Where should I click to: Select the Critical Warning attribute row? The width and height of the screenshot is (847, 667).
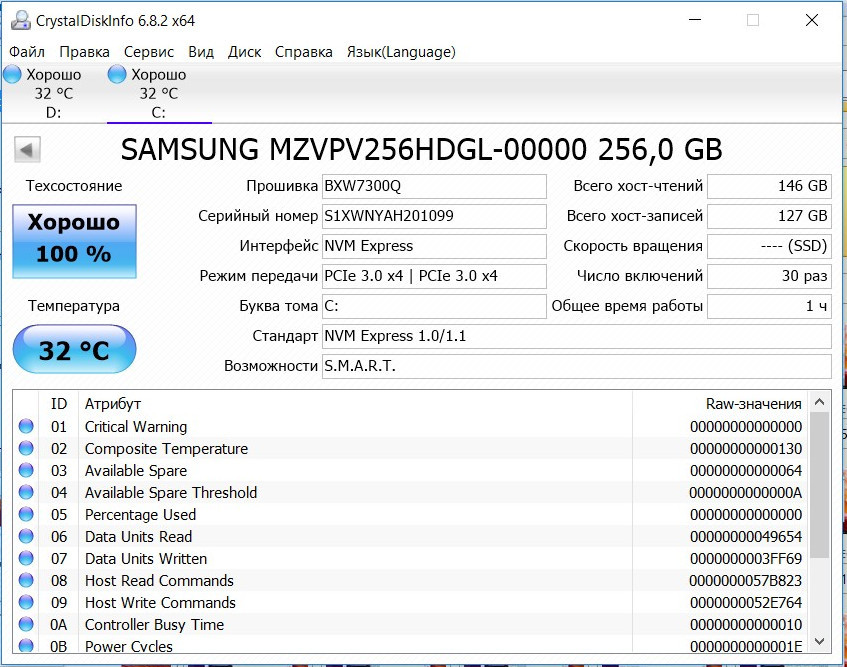411,427
